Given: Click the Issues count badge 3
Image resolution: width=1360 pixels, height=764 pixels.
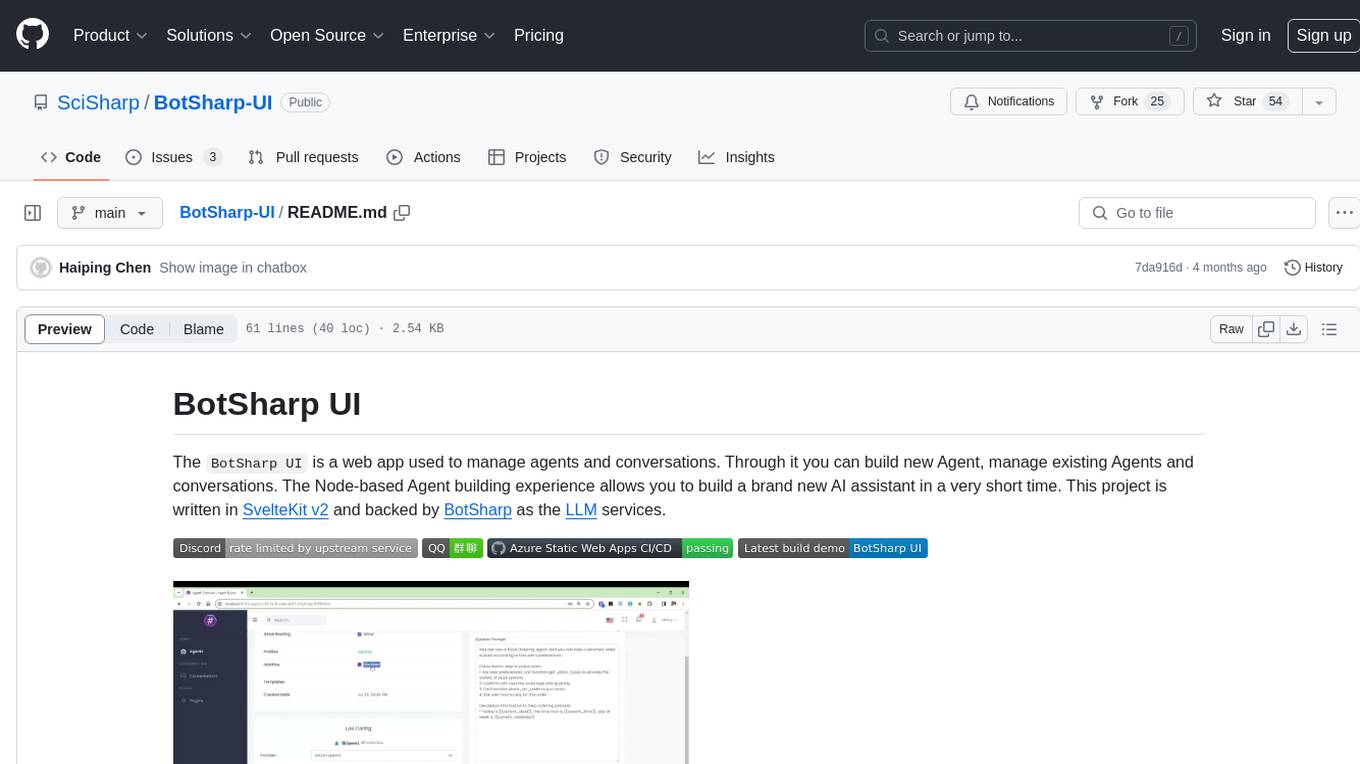Looking at the screenshot, I should click(x=212, y=157).
